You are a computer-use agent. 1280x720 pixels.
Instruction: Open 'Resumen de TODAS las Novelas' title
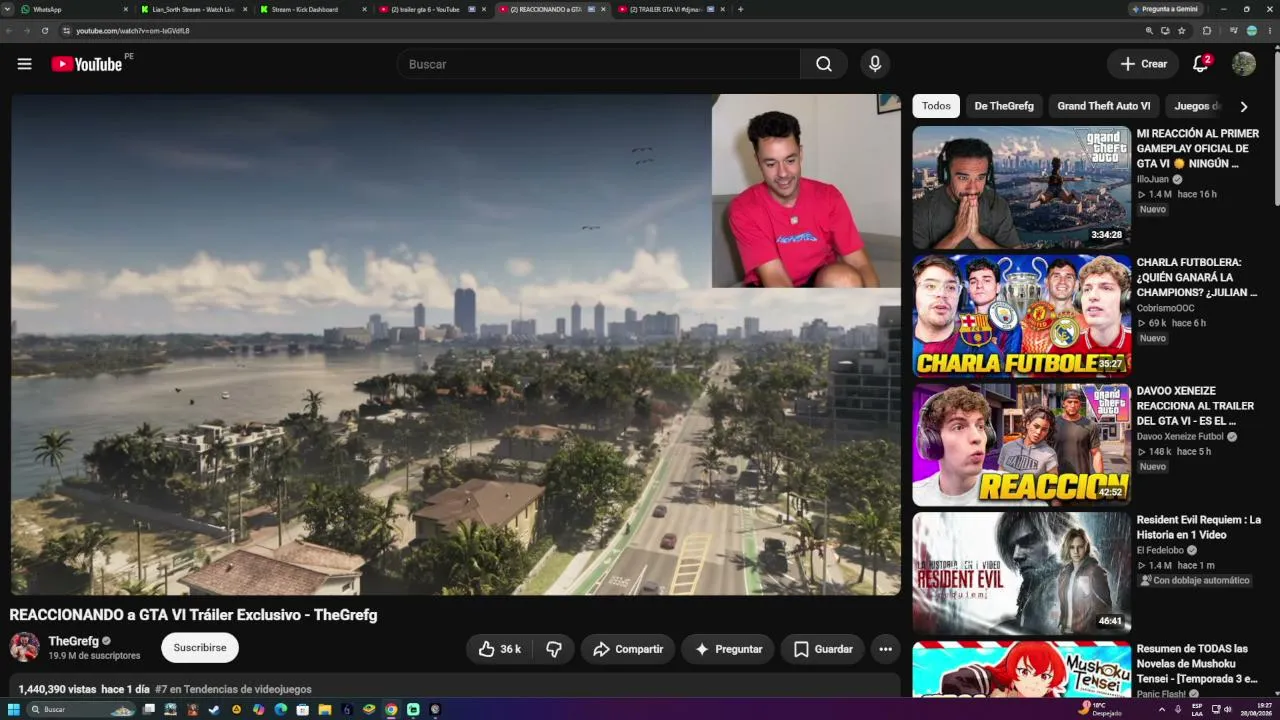pos(1197,664)
